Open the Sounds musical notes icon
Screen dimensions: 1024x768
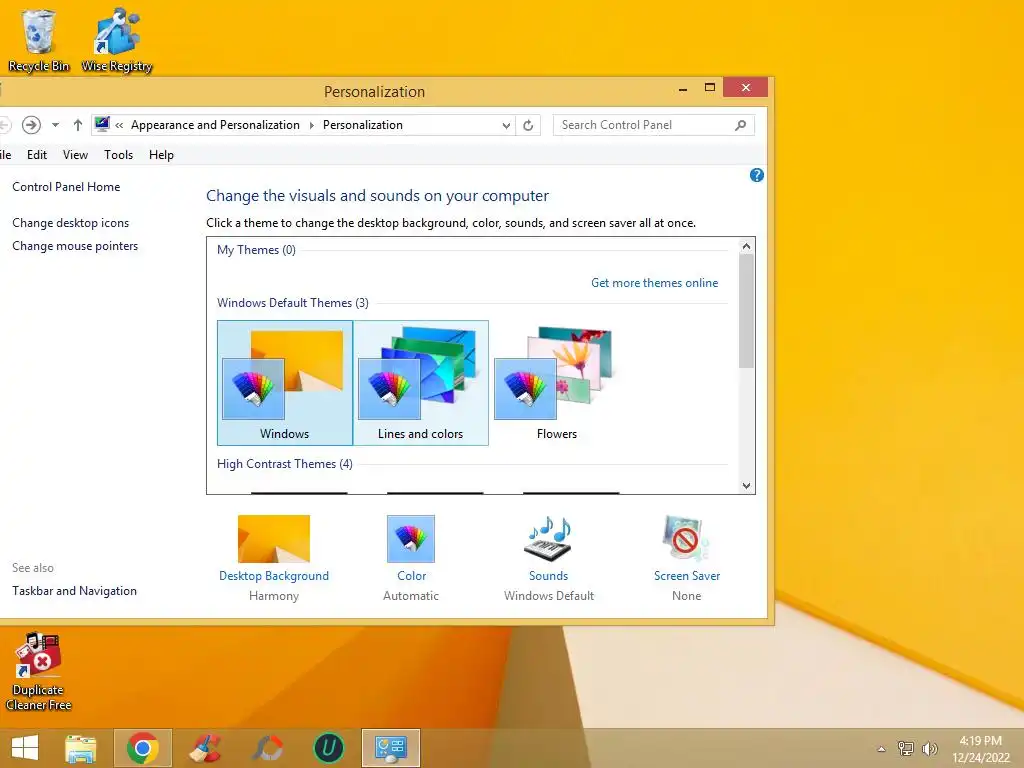point(549,539)
